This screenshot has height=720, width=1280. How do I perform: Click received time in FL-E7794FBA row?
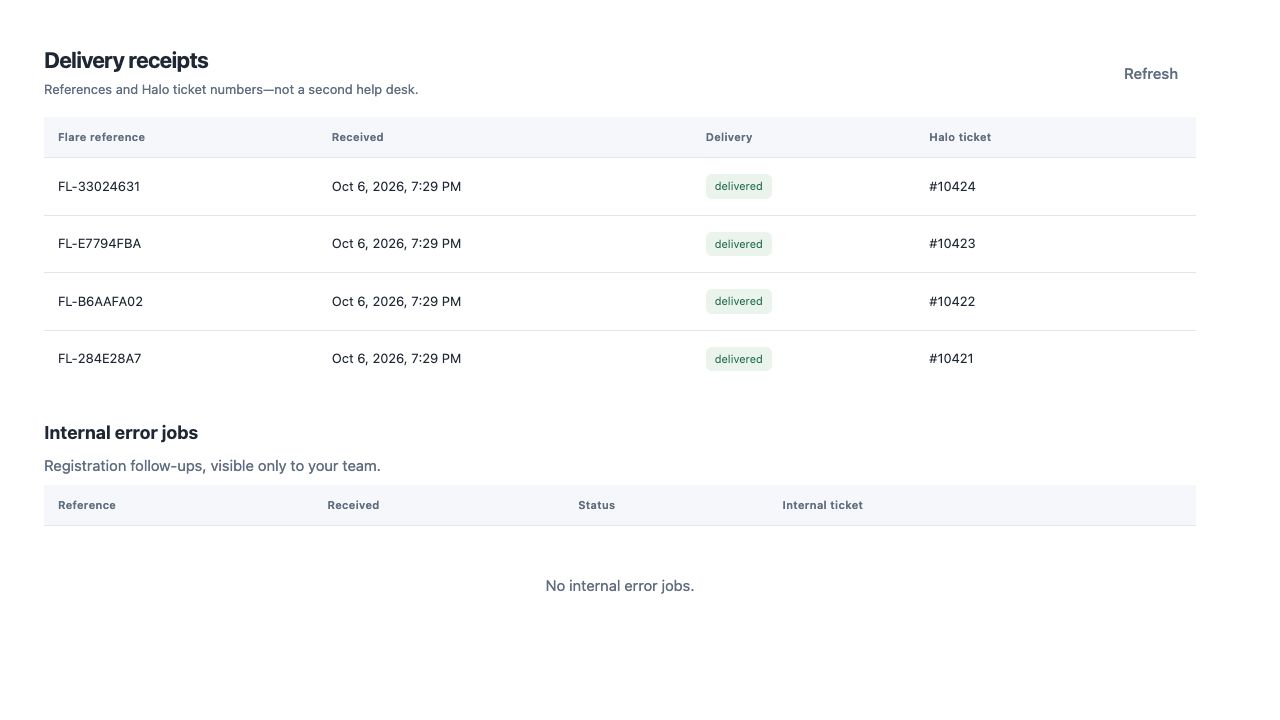coord(396,244)
